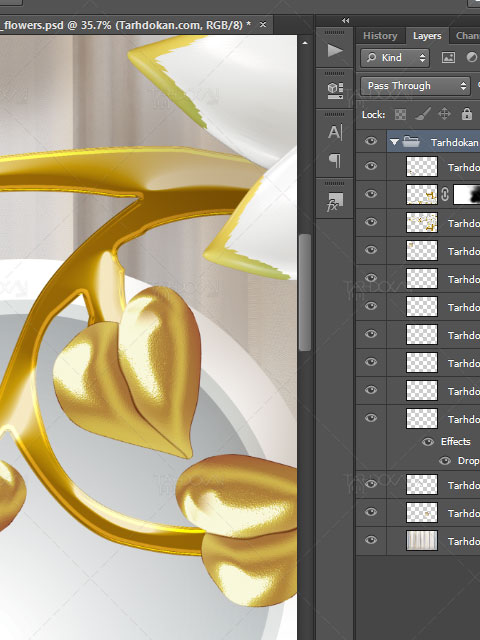This screenshot has height=640, width=480.
Task: Hide the layer Effects with its eye icon
Action: click(x=428, y=442)
